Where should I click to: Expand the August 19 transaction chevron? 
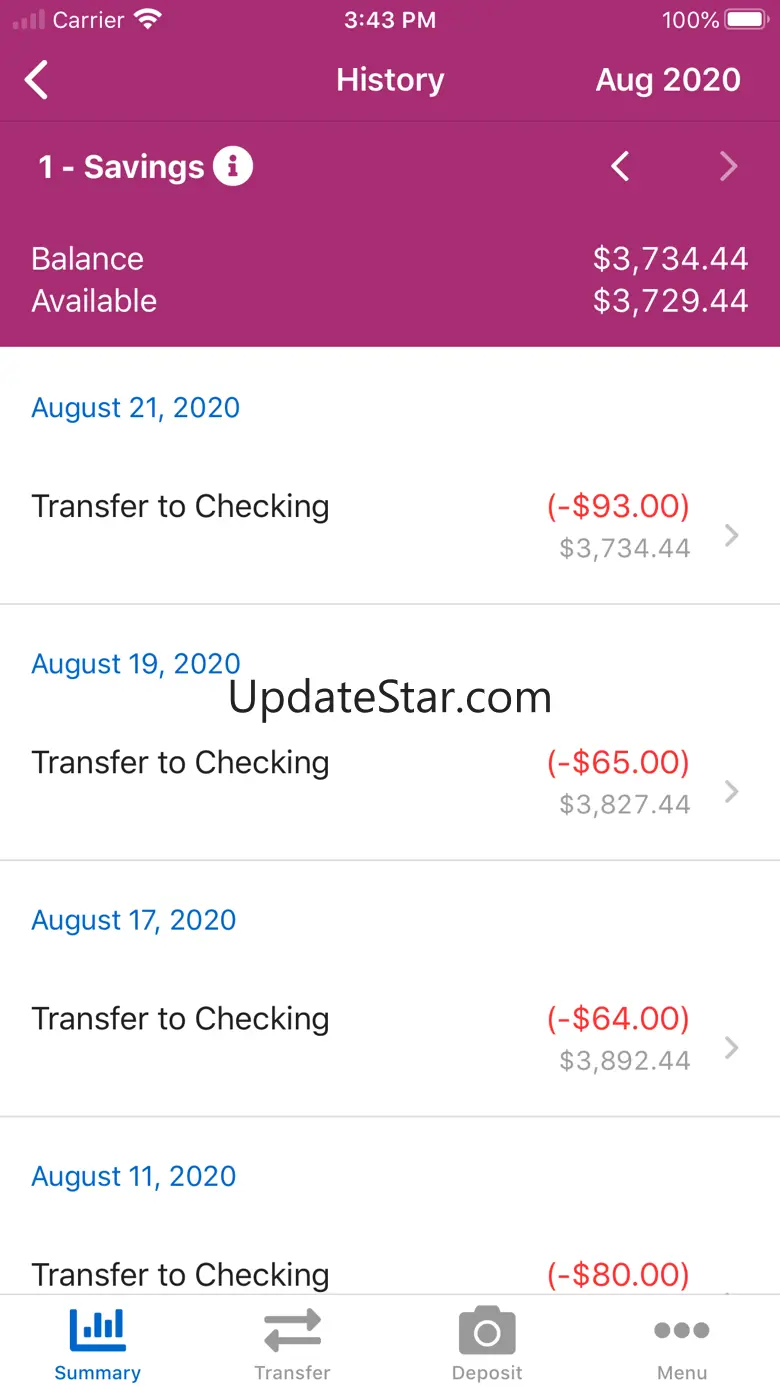732,791
